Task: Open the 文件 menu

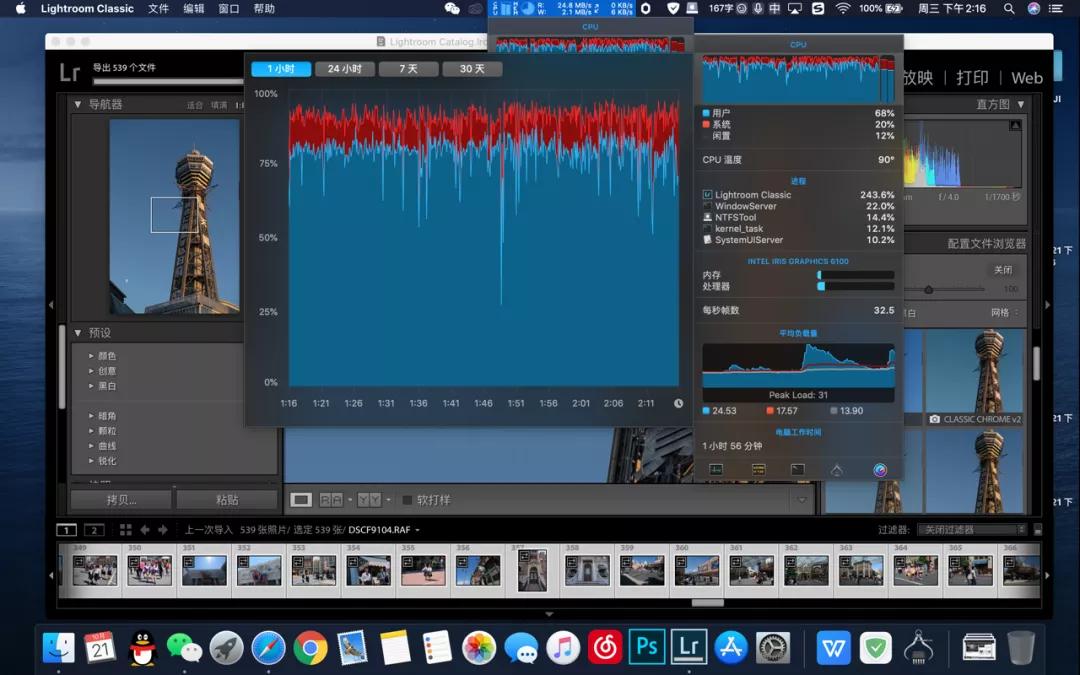Action: pos(158,8)
